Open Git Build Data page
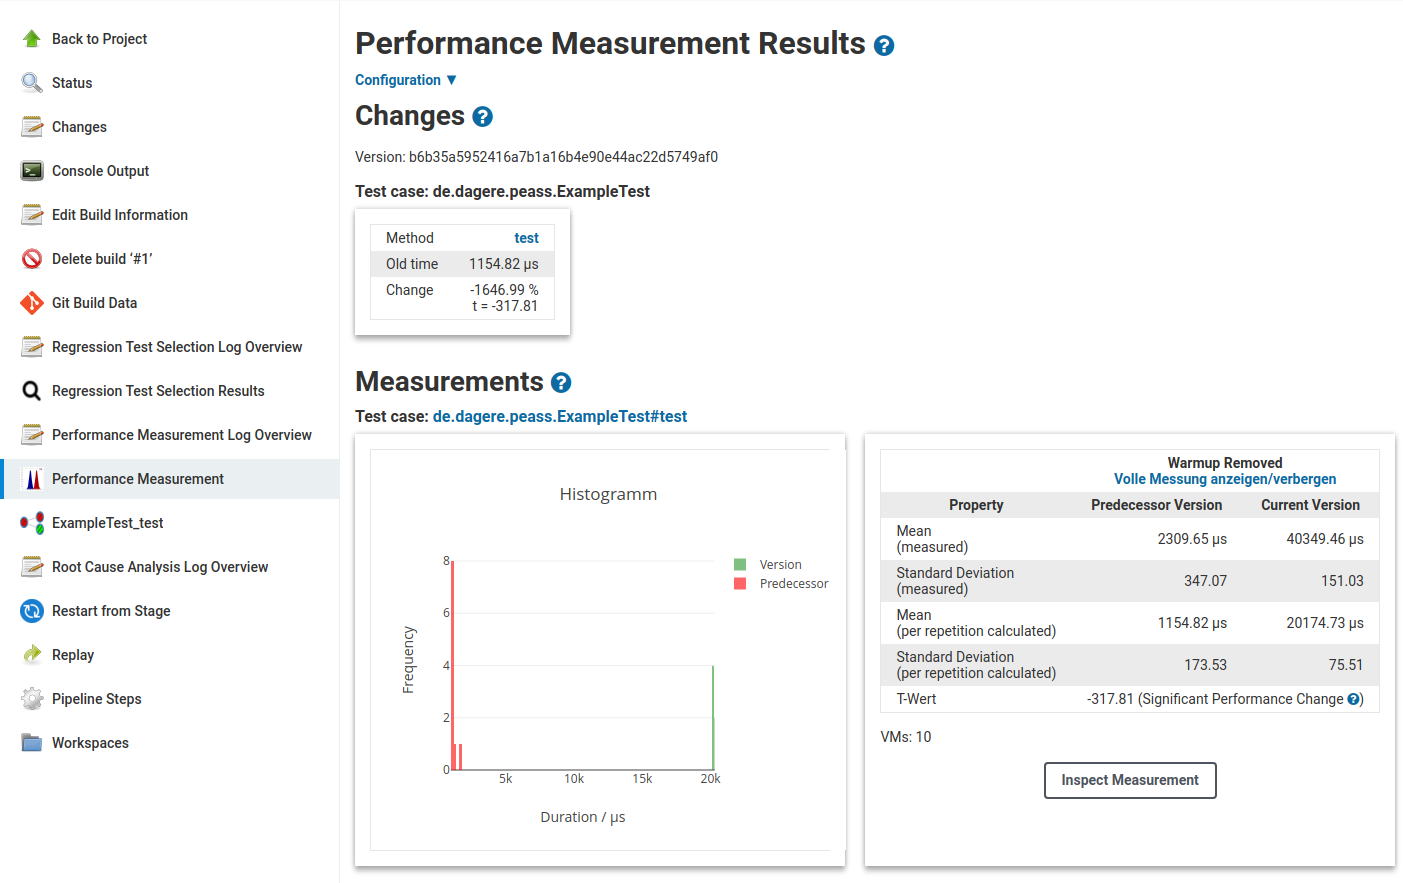 point(94,303)
